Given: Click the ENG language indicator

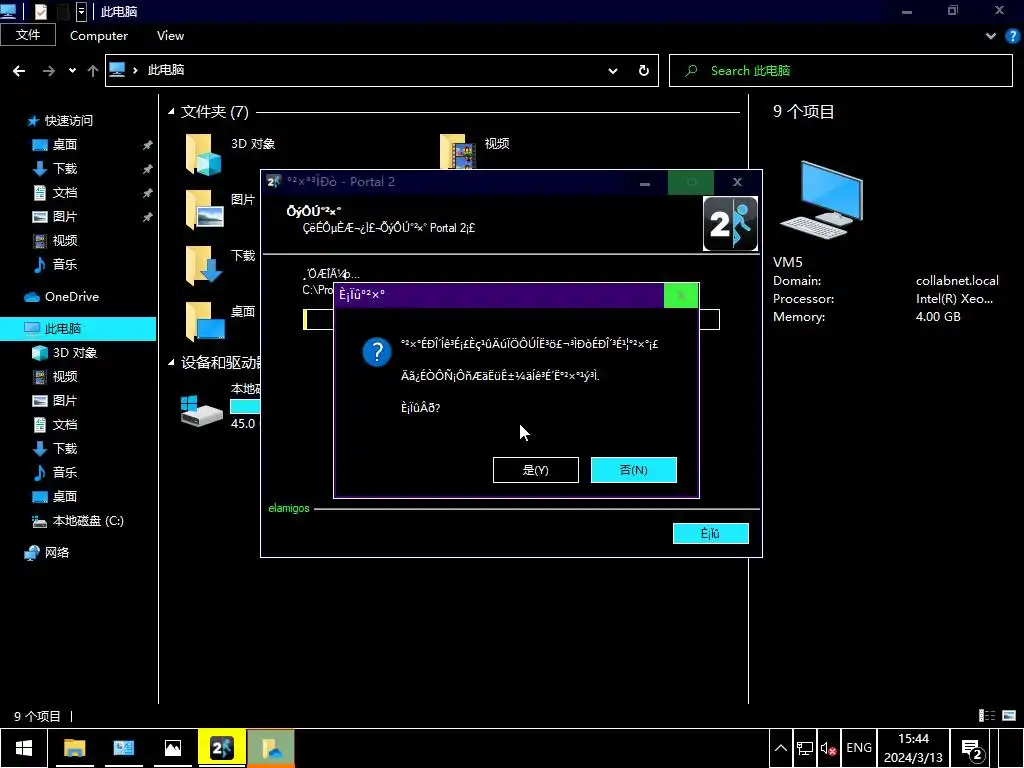Looking at the screenshot, I should tap(859, 748).
